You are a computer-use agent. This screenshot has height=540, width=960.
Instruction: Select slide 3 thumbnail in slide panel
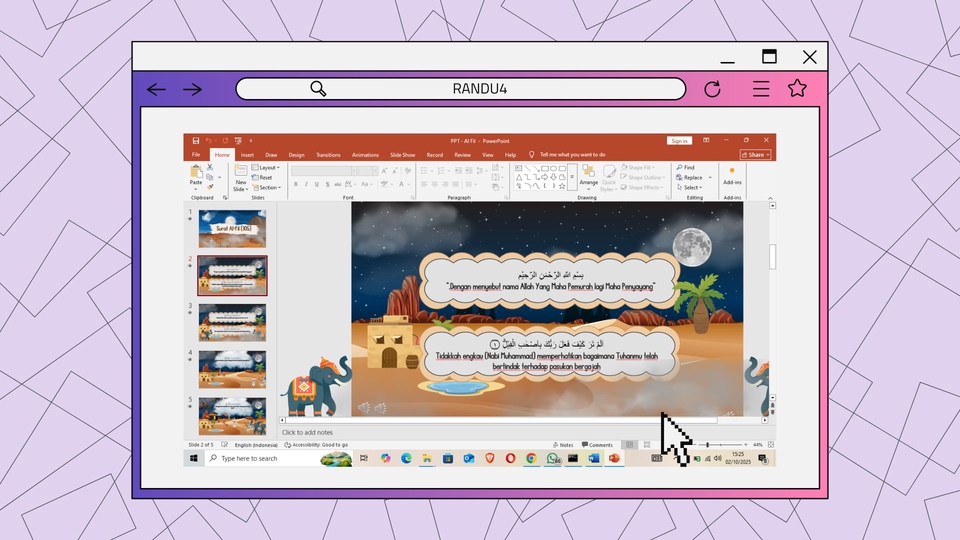point(232,322)
